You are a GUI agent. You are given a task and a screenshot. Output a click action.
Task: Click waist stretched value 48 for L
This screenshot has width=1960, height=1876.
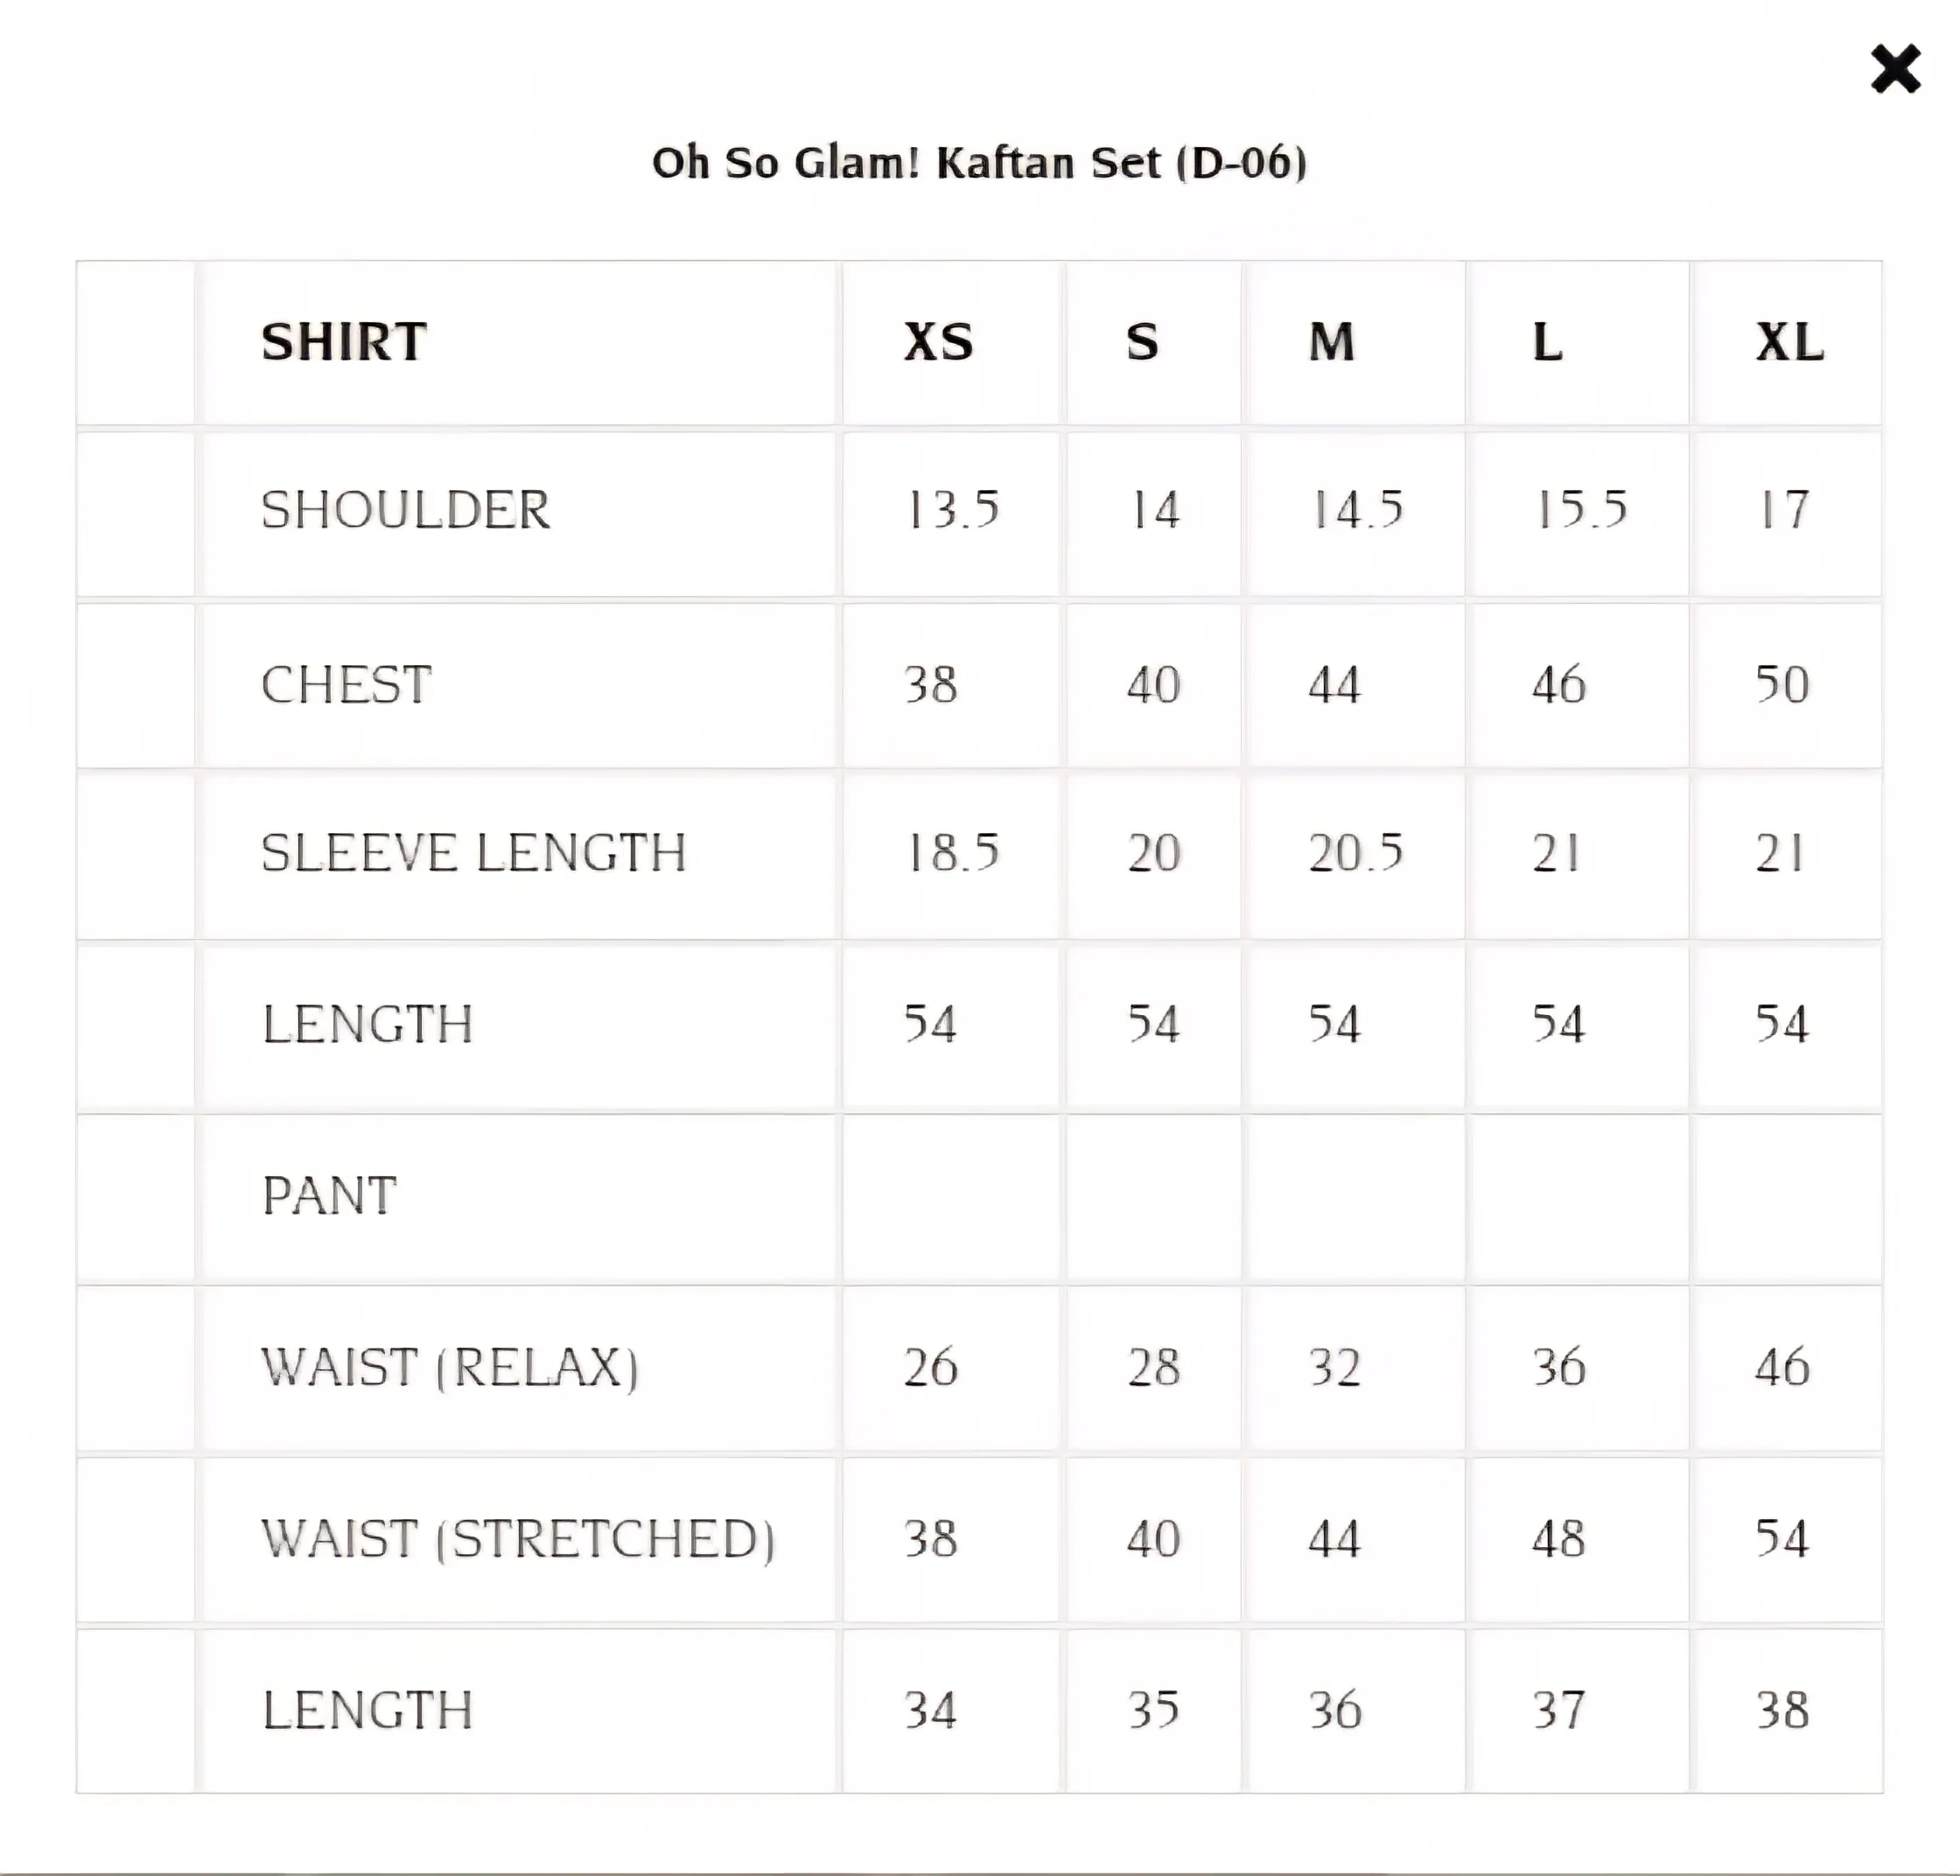(1558, 1538)
